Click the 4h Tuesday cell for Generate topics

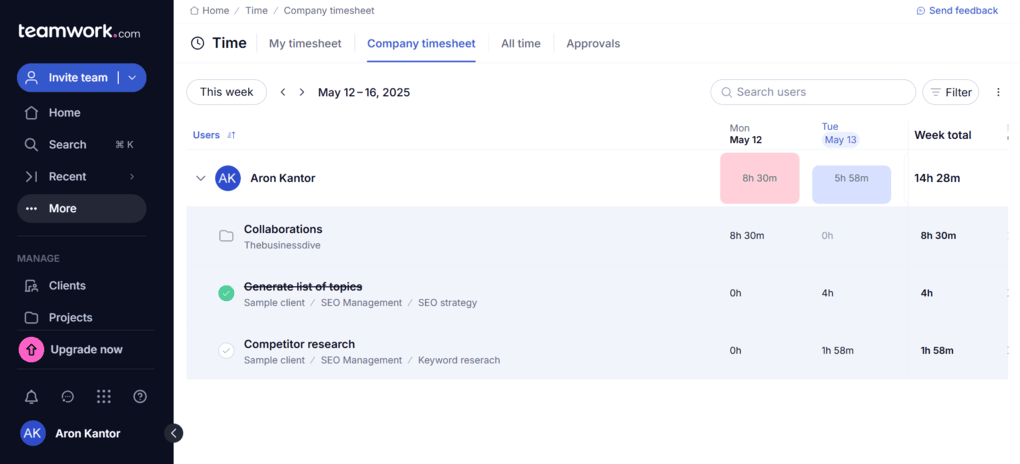pos(827,293)
